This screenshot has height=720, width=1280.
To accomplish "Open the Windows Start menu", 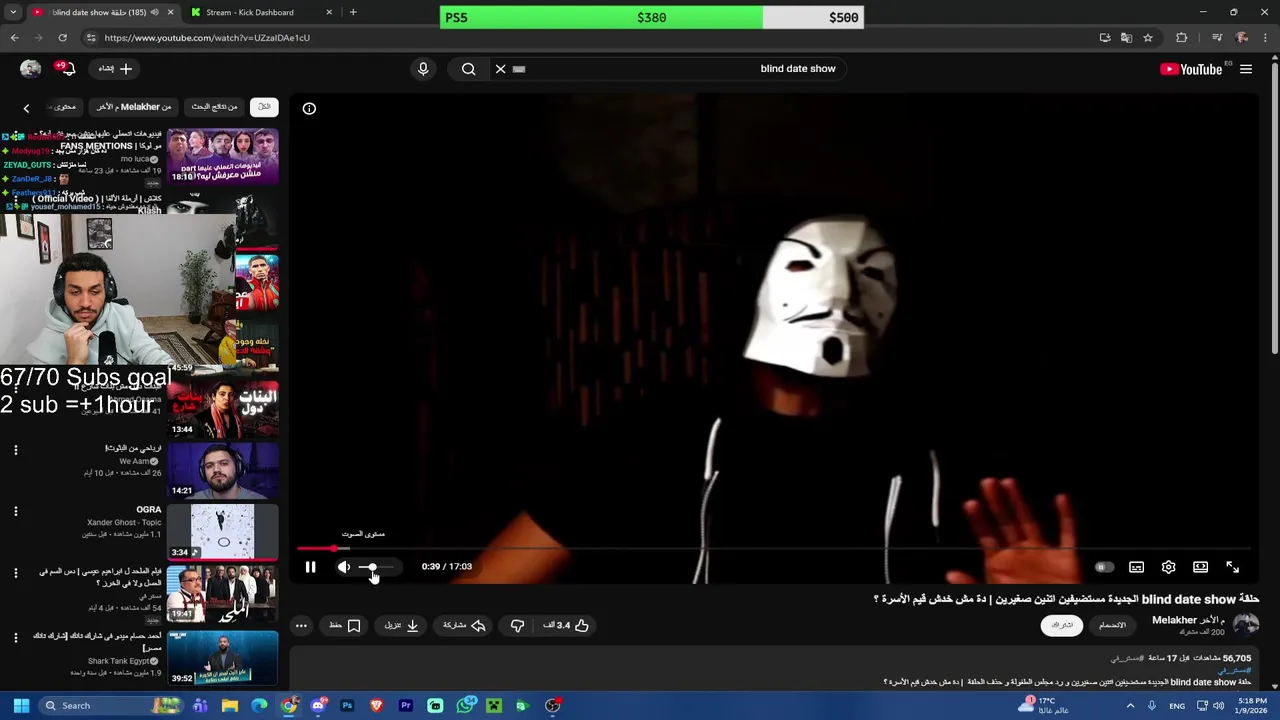I will coord(21,706).
